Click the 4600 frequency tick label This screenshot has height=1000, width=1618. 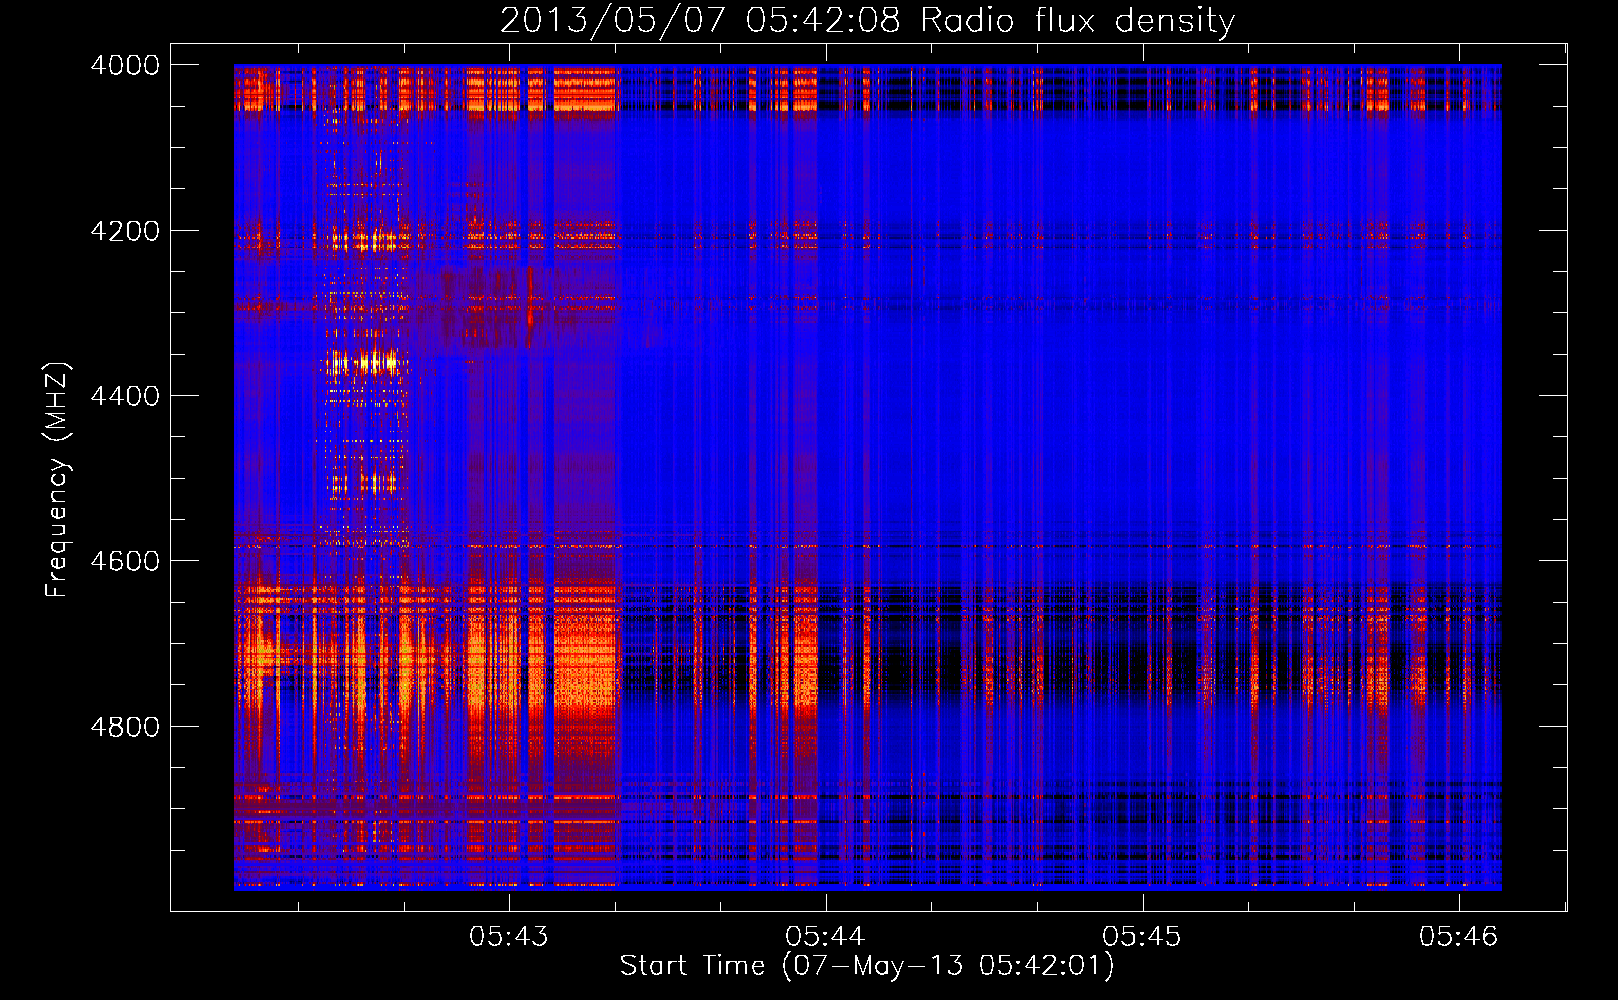point(125,561)
